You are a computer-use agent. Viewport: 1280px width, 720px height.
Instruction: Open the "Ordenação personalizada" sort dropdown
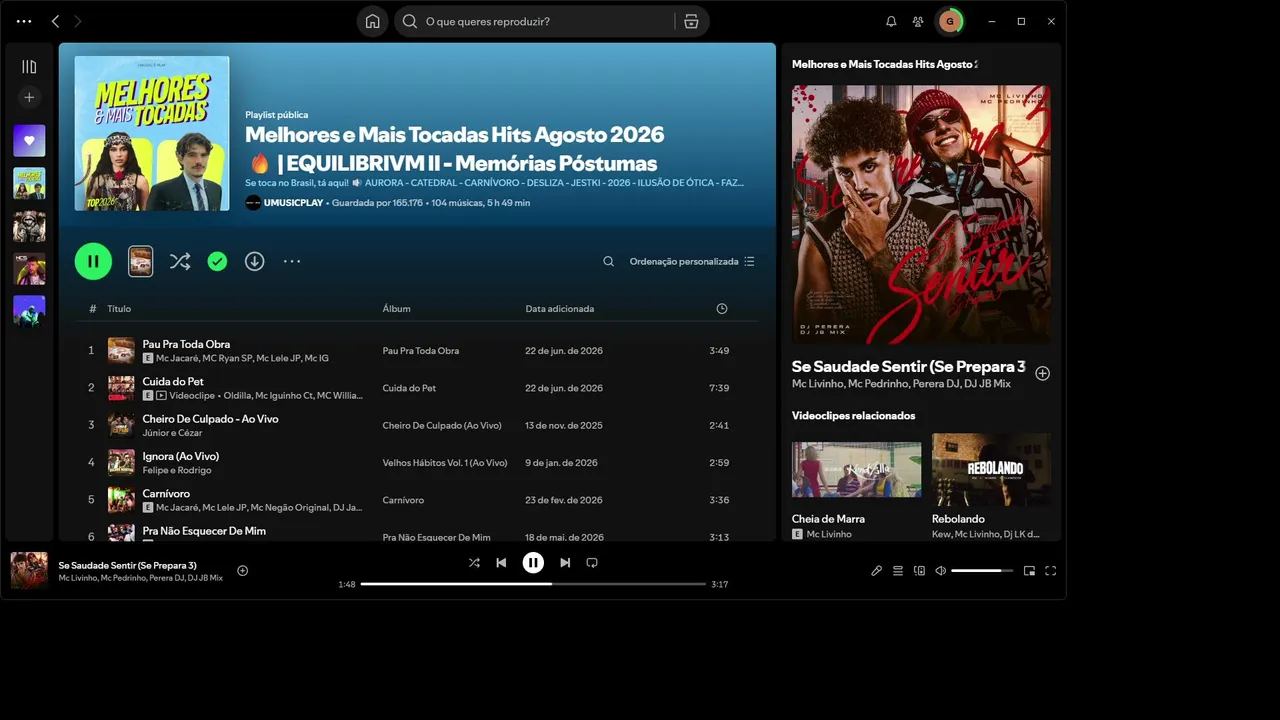pos(692,261)
